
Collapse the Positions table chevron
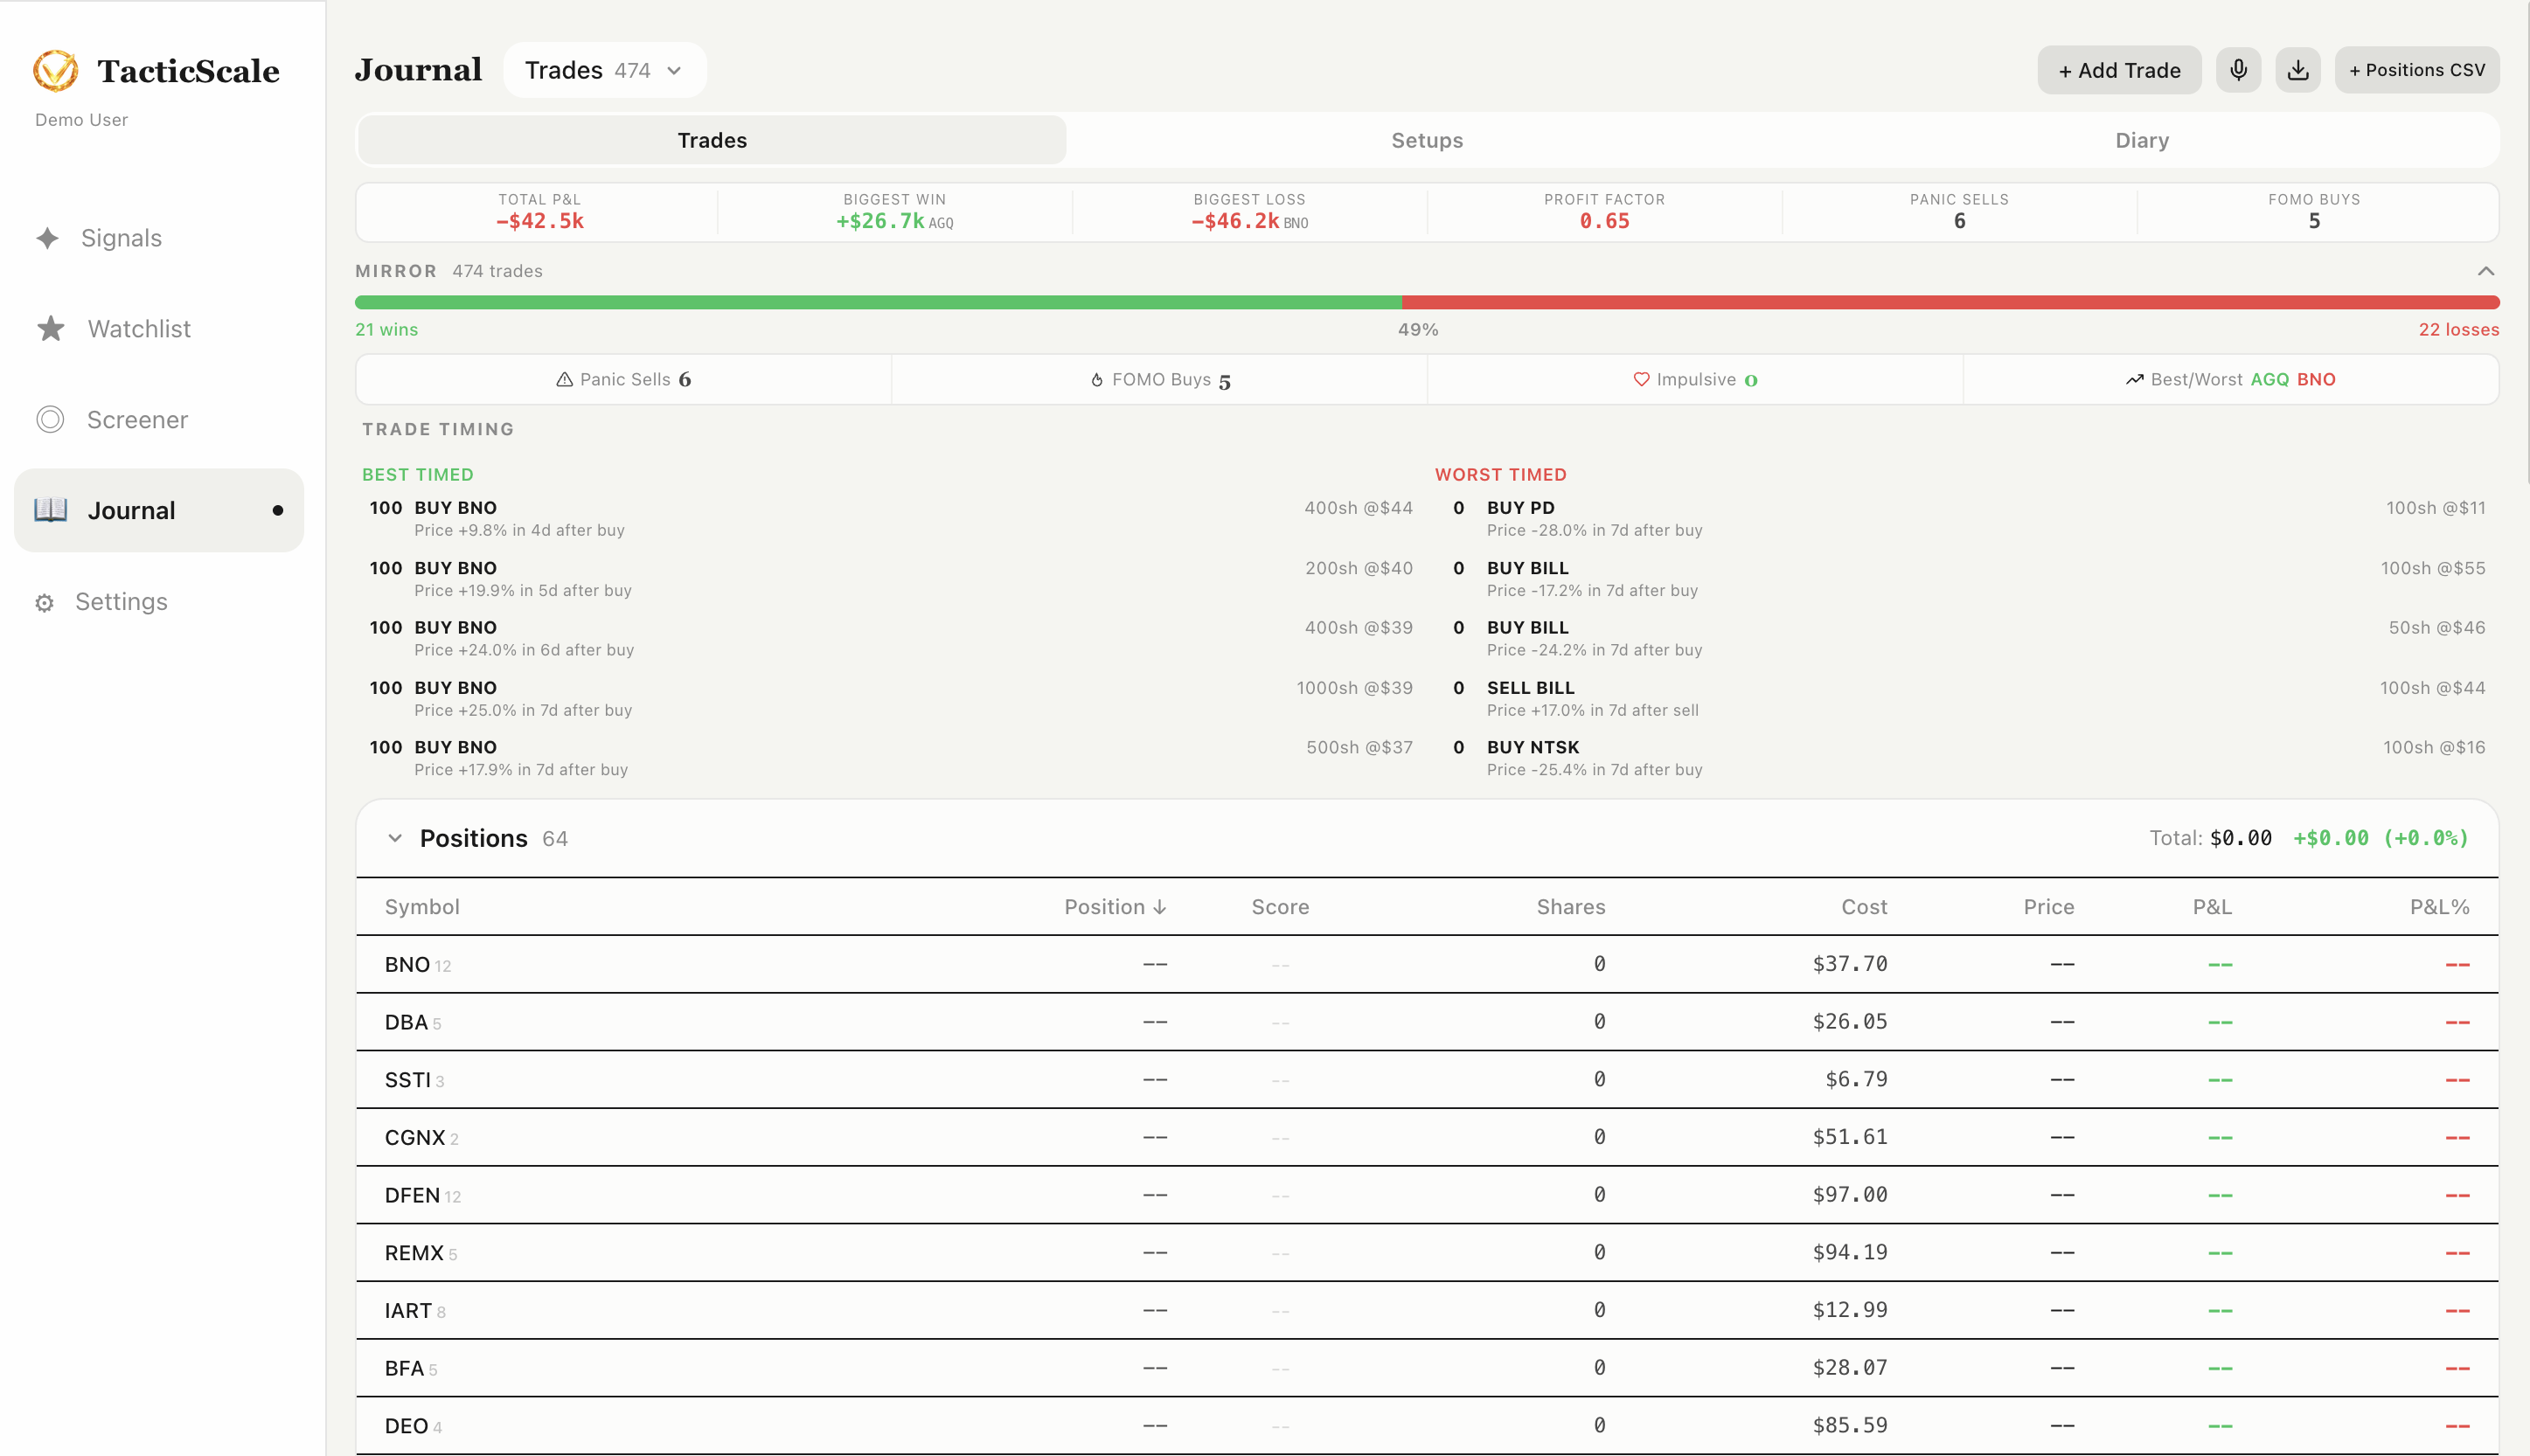click(x=395, y=838)
